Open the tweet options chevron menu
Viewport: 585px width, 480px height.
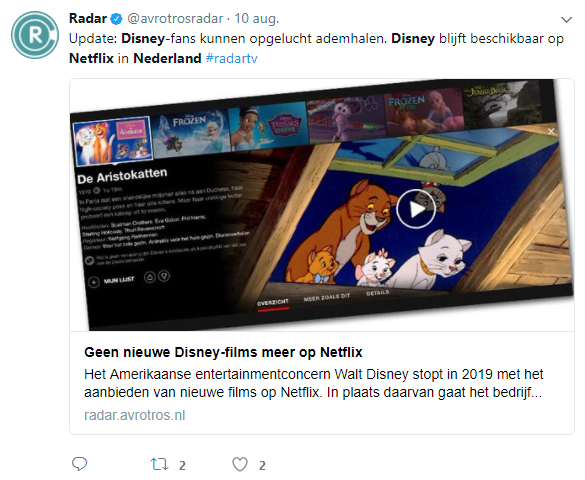coord(566,19)
